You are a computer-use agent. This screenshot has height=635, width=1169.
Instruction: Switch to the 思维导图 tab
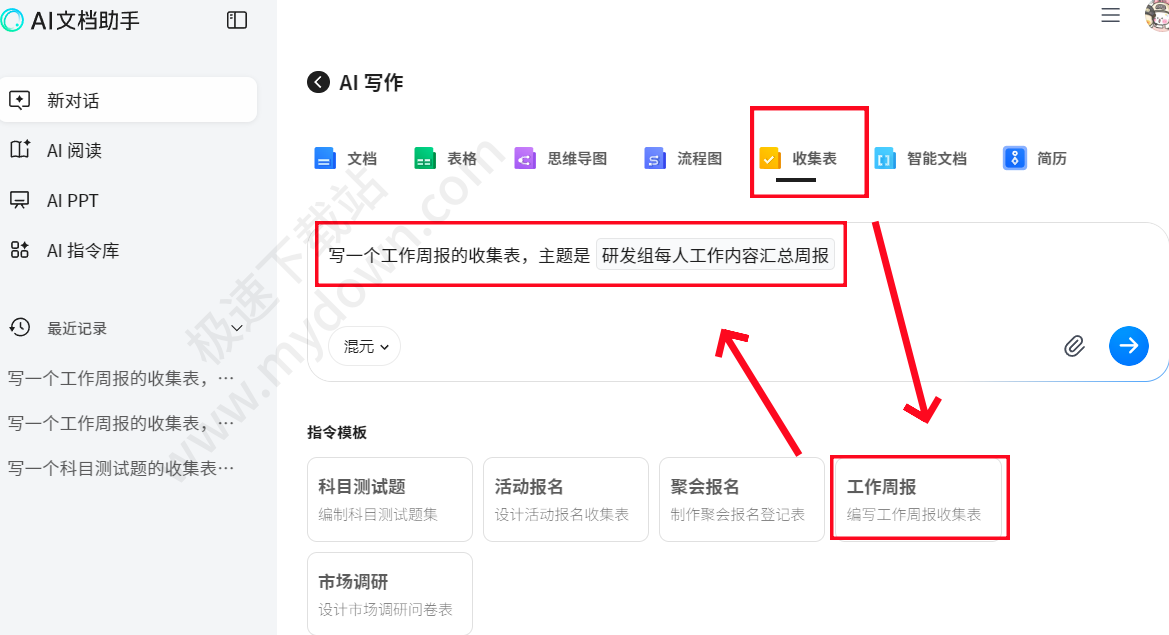(561, 158)
